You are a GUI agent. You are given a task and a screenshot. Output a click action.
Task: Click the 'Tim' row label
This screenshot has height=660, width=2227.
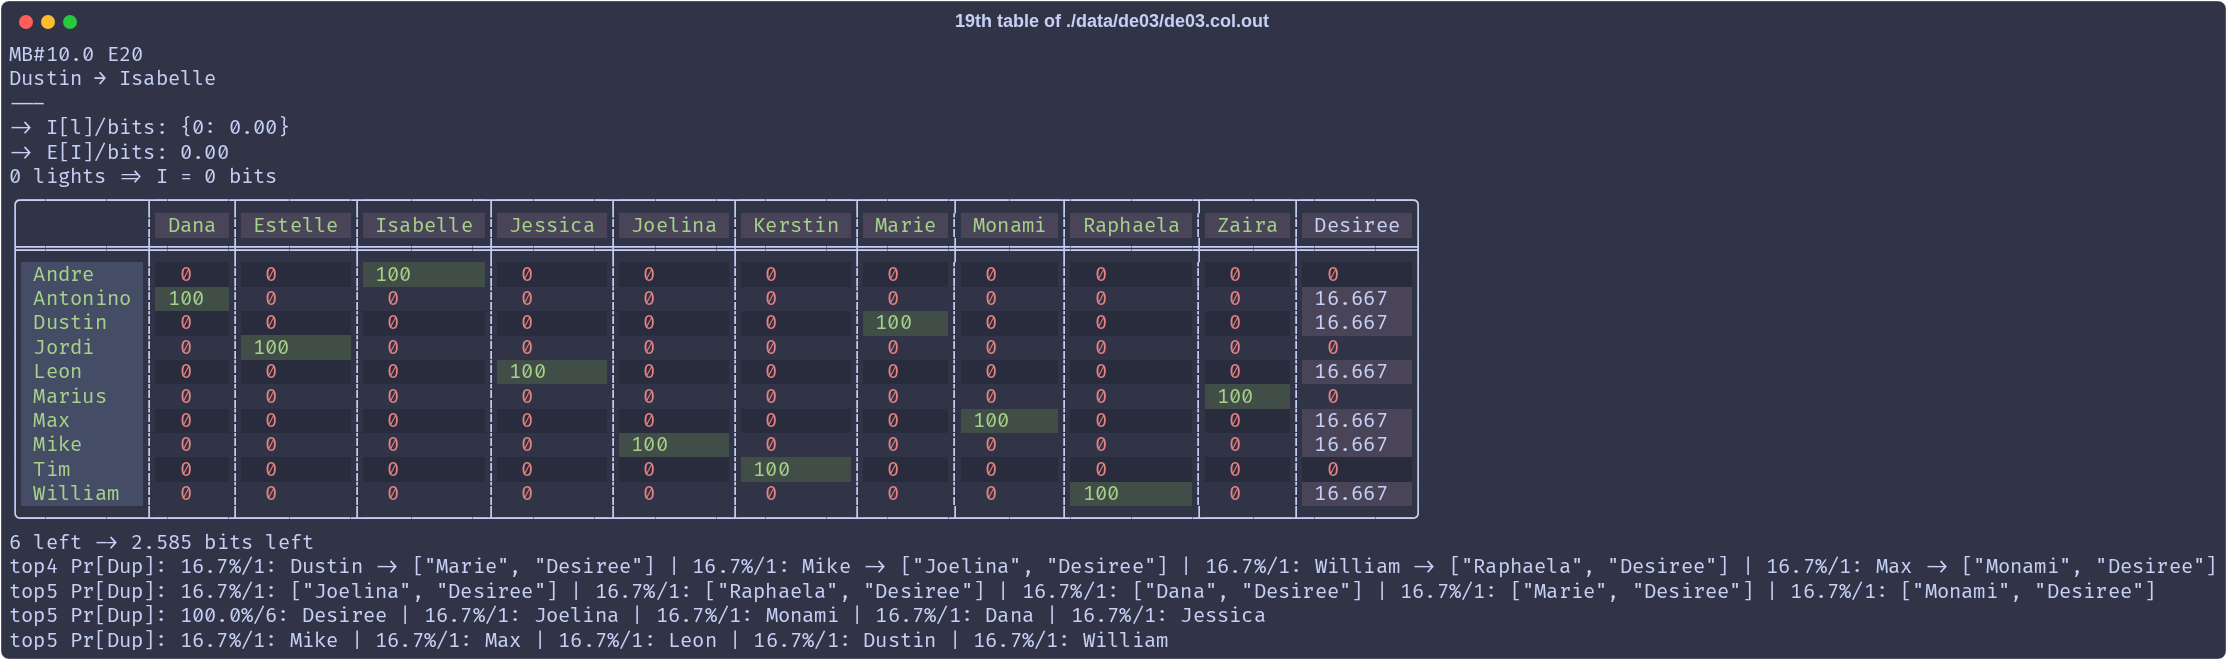coord(82,469)
